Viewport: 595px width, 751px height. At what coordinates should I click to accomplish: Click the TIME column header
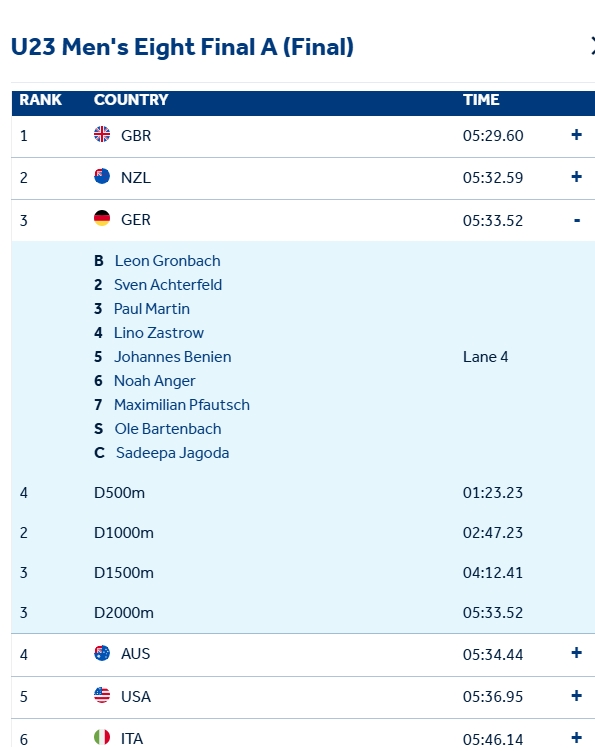tap(481, 100)
